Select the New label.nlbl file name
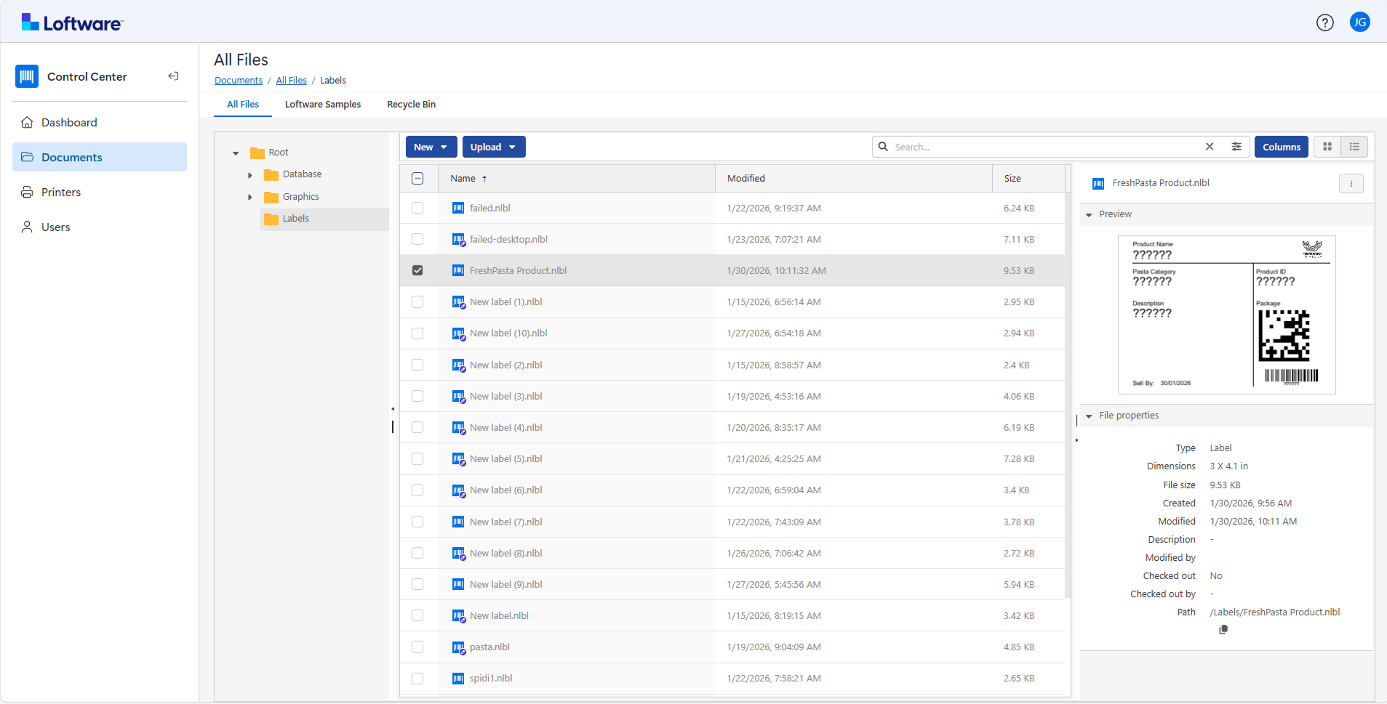Viewport: 1387px width, 704px height. pyautogui.click(x=499, y=616)
